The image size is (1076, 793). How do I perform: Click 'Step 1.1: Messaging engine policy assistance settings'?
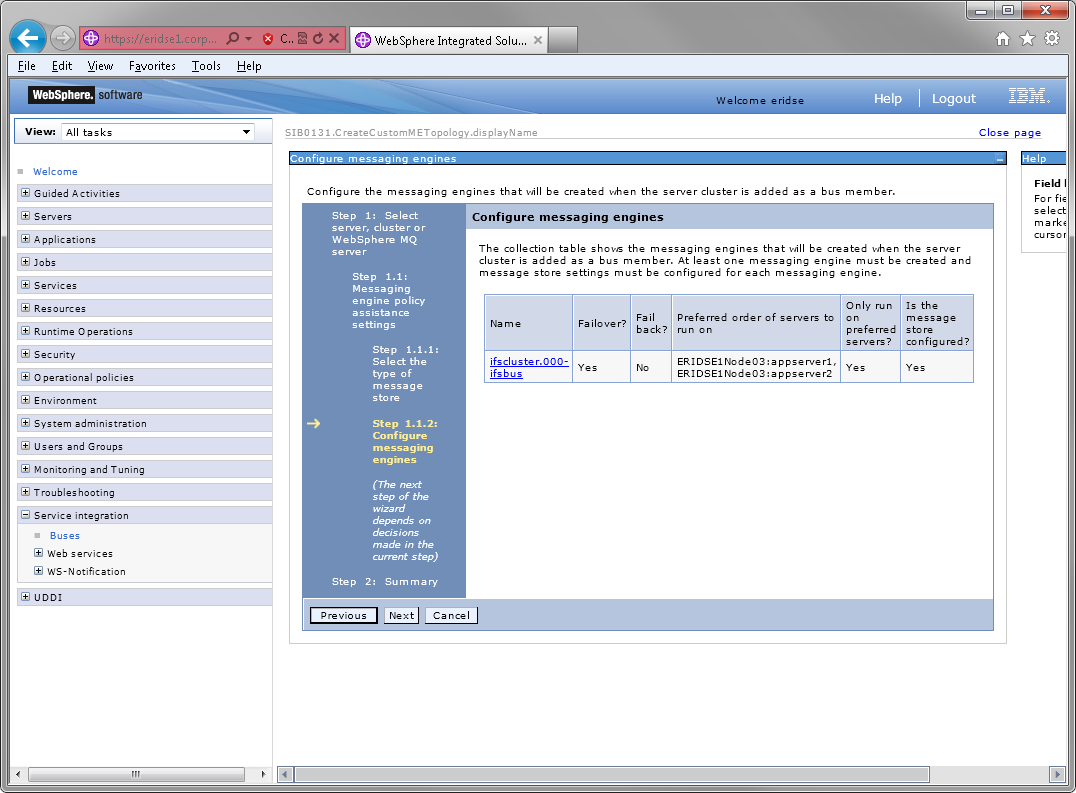coord(388,300)
